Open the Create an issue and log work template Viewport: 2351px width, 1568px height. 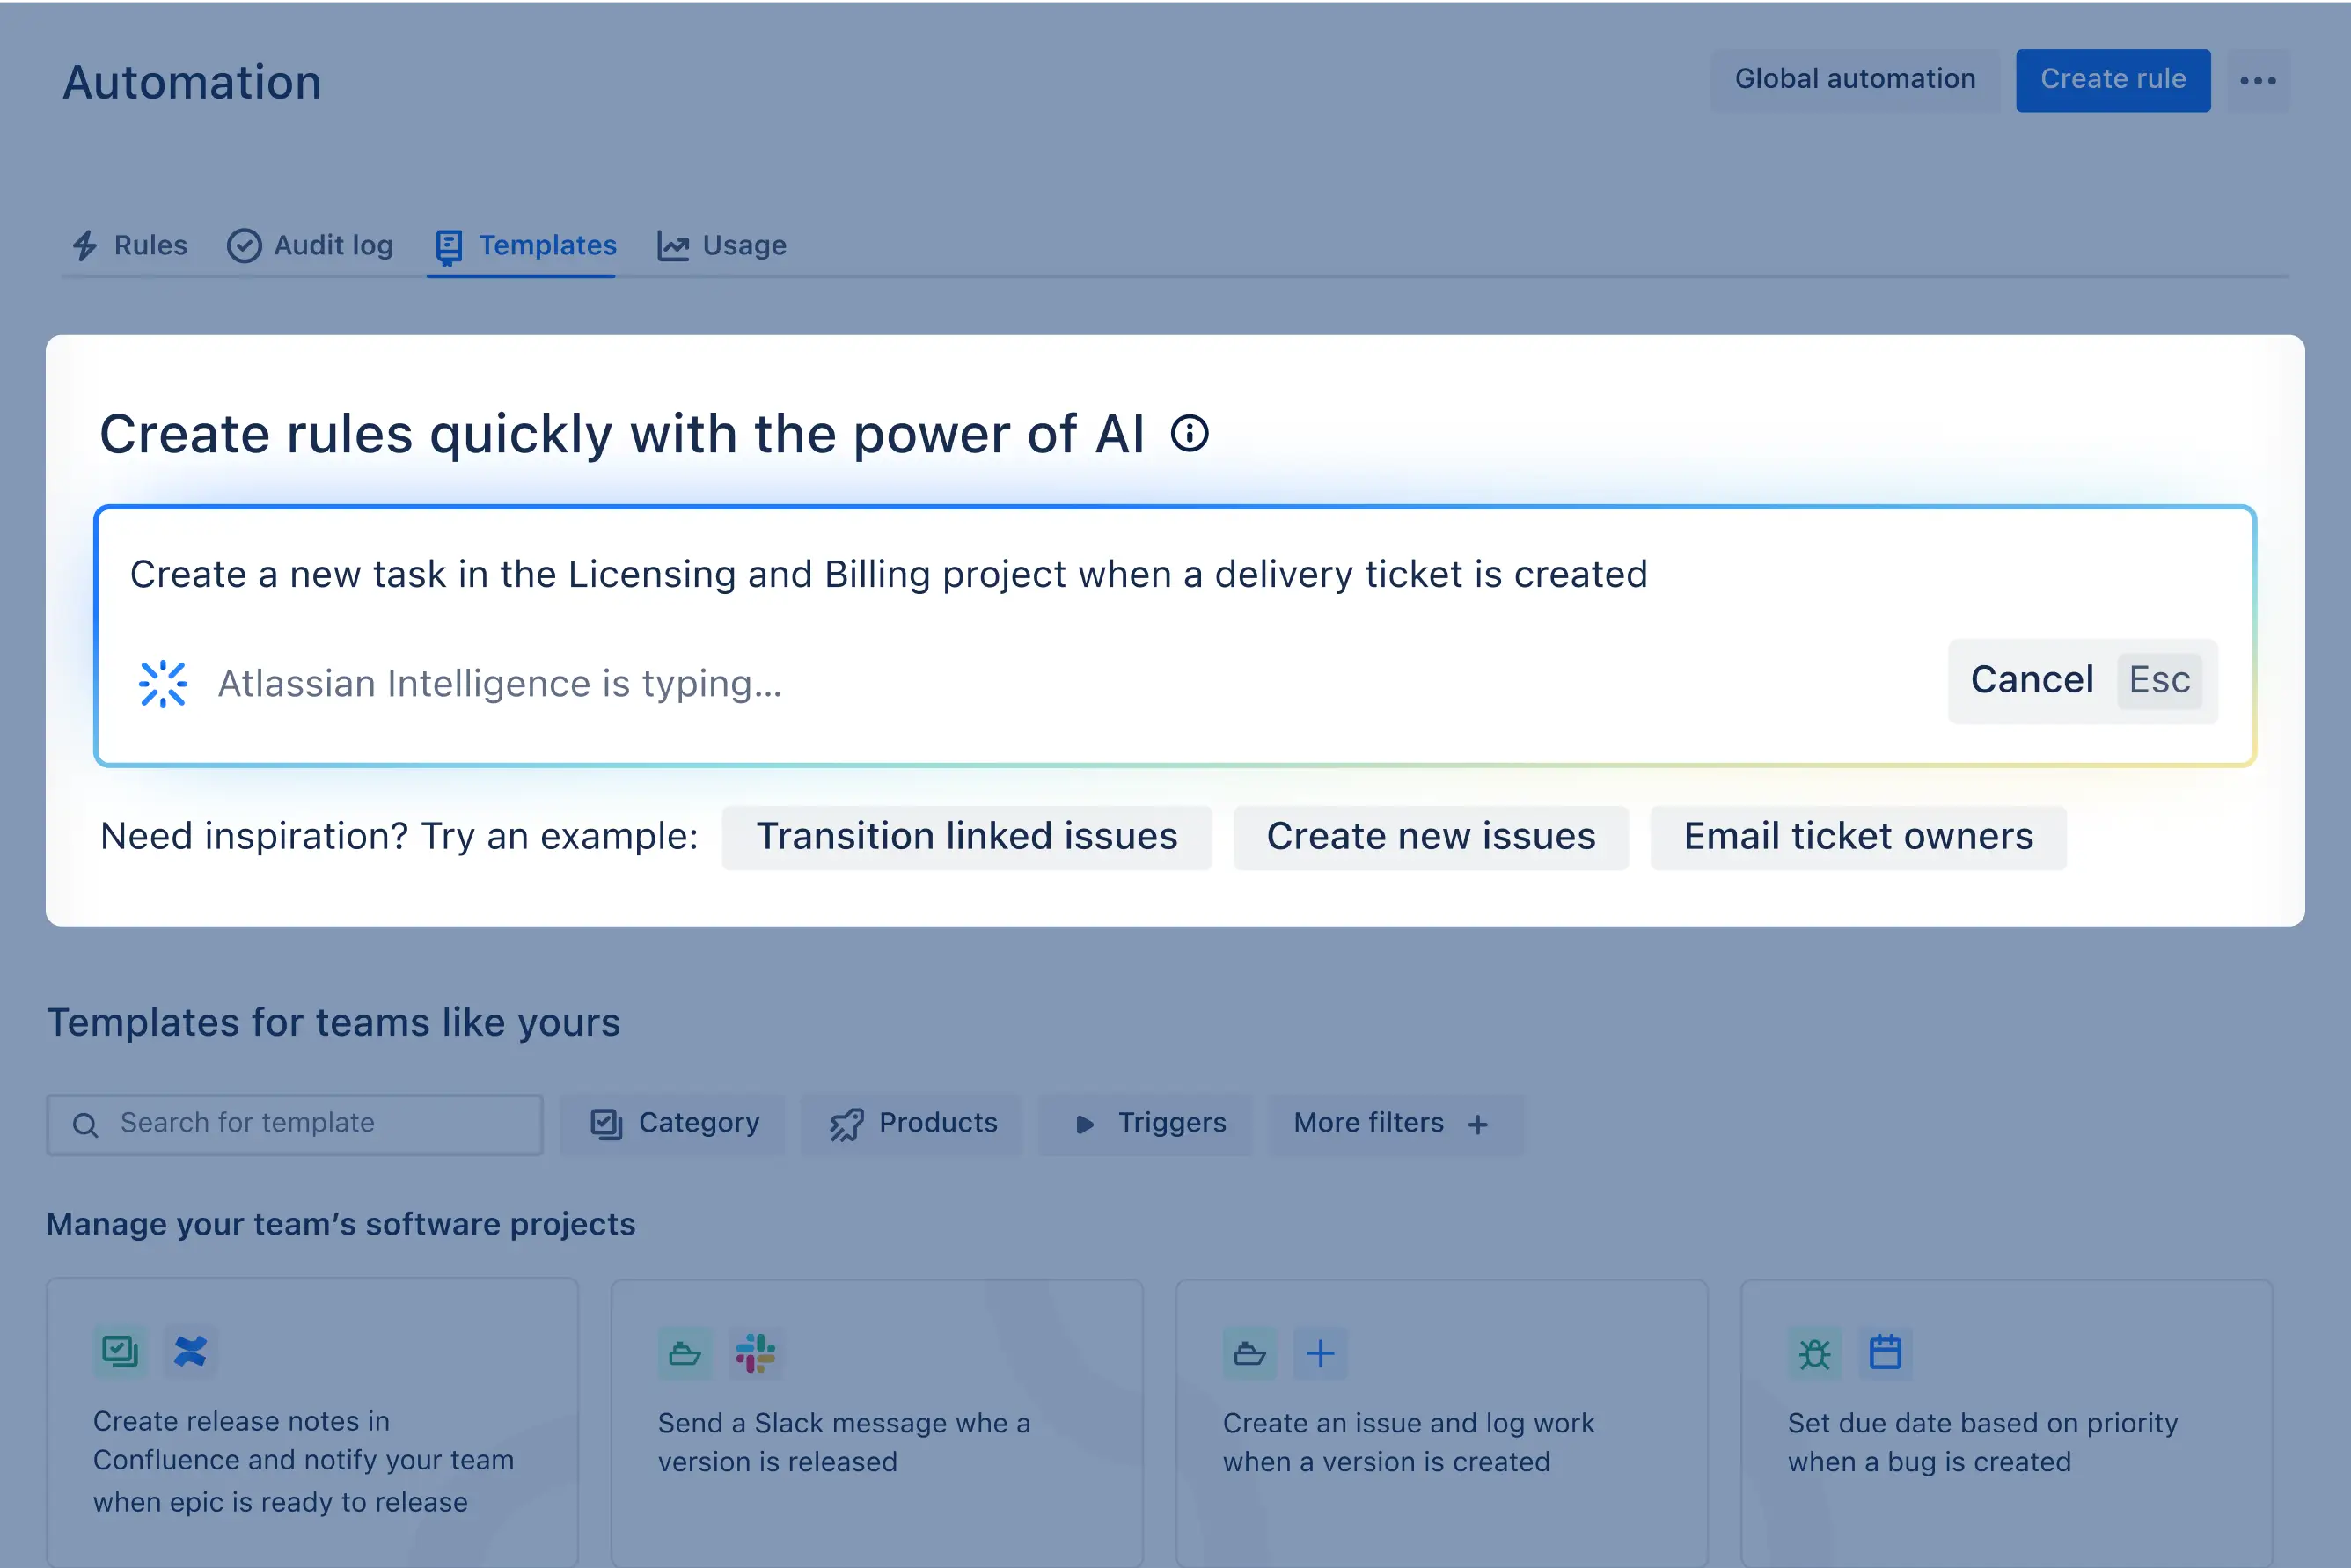coord(1442,1423)
